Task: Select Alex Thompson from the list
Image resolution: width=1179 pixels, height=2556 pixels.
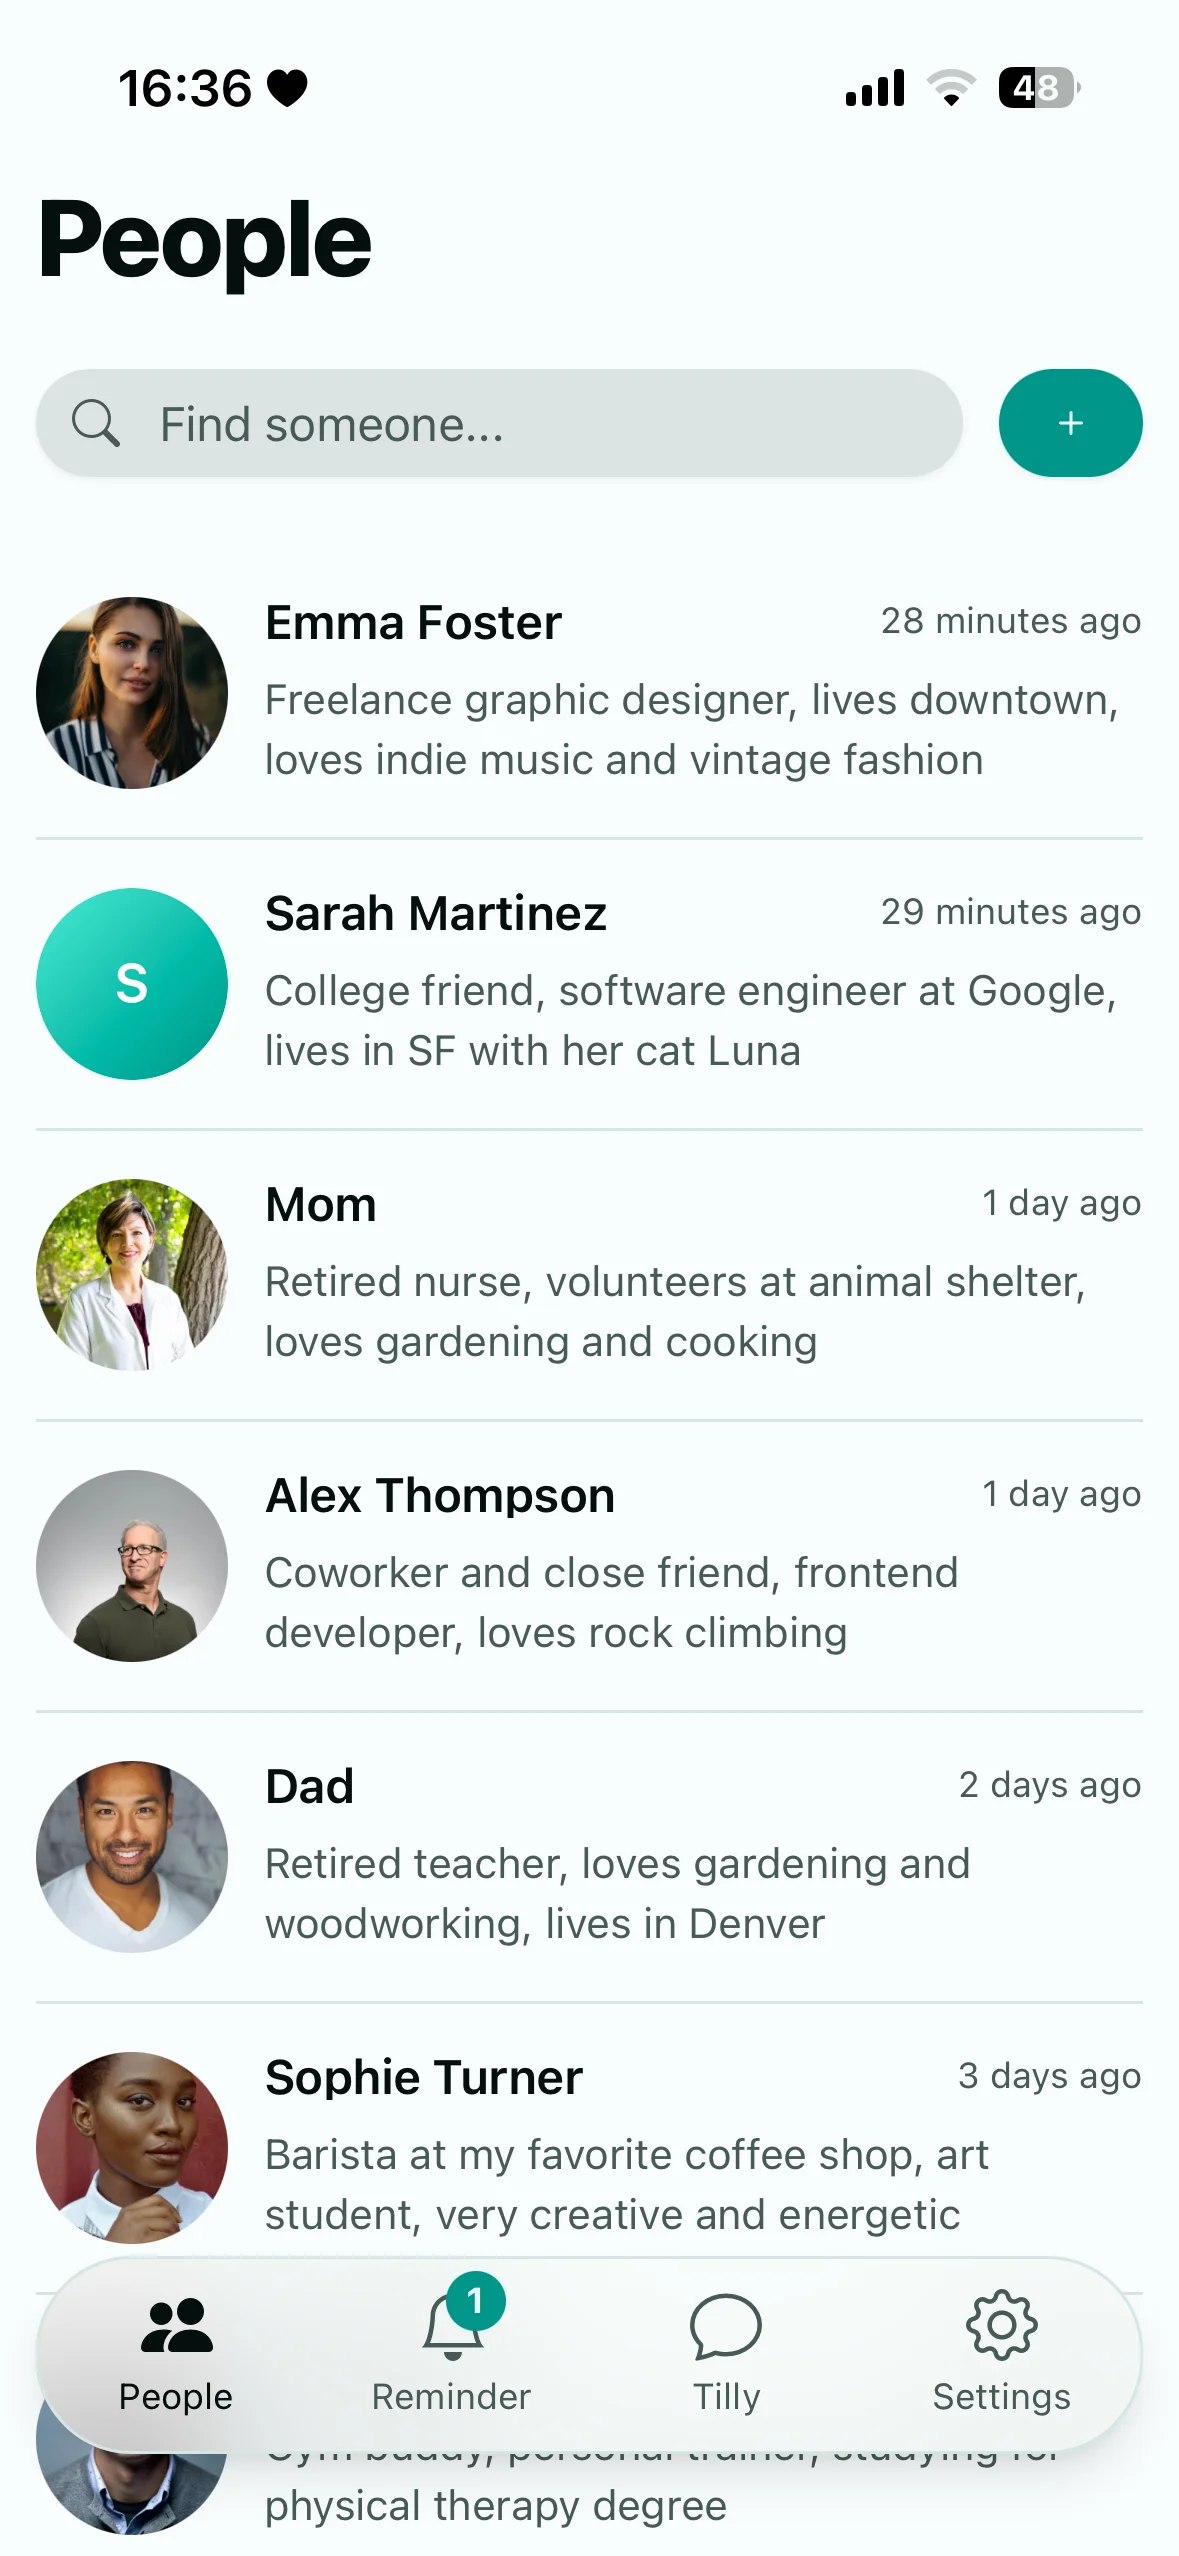Action: (x=590, y=1565)
